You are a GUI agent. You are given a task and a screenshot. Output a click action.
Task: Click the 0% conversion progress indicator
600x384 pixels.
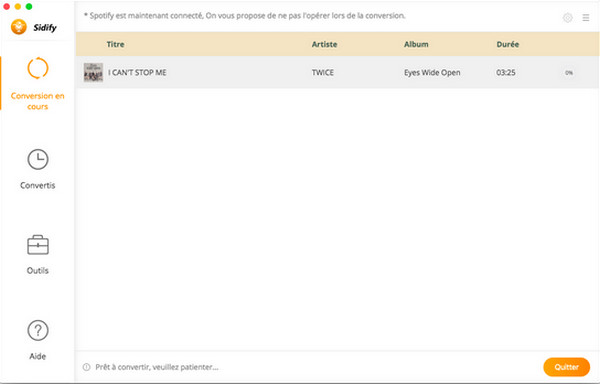click(x=569, y=73)
